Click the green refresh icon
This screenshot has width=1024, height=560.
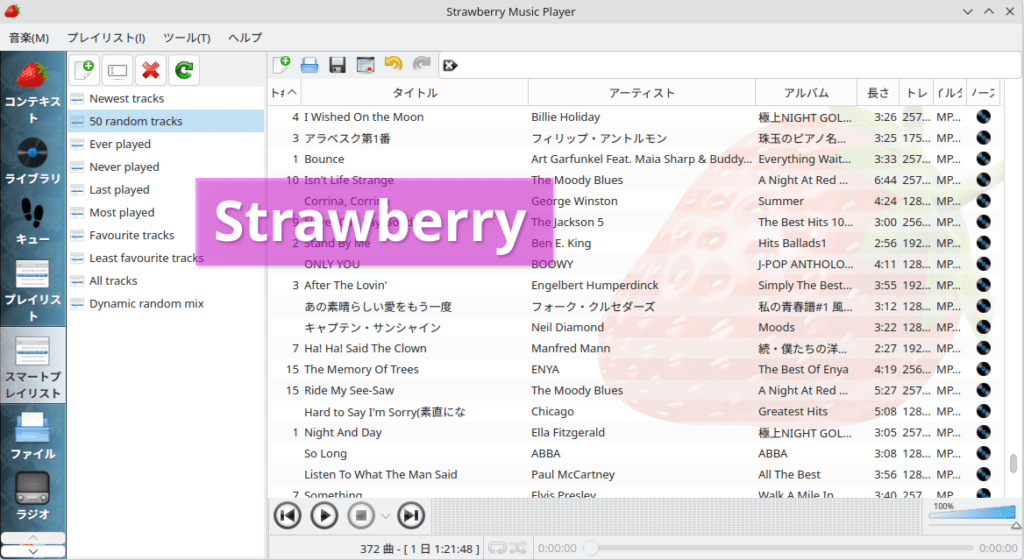(x=184, y=70)
